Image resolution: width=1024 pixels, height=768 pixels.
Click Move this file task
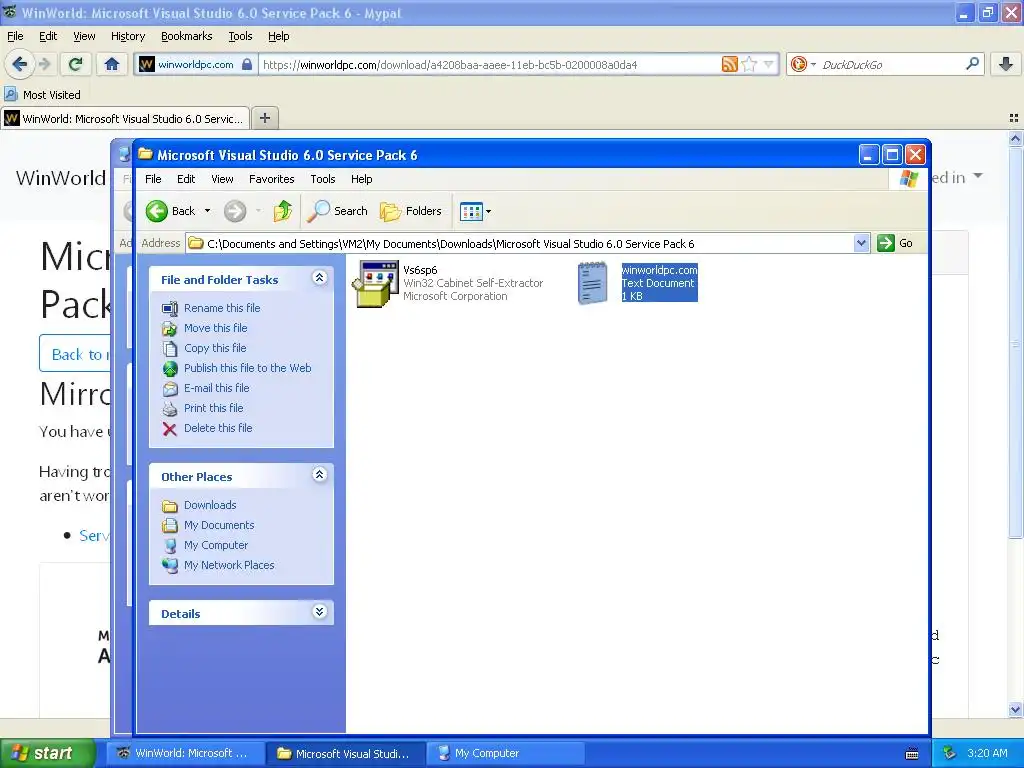216,328
